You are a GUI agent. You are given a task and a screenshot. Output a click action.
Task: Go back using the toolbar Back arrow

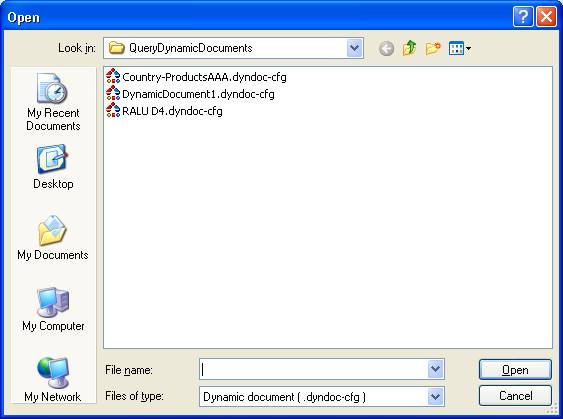click(x=386, y=48)
